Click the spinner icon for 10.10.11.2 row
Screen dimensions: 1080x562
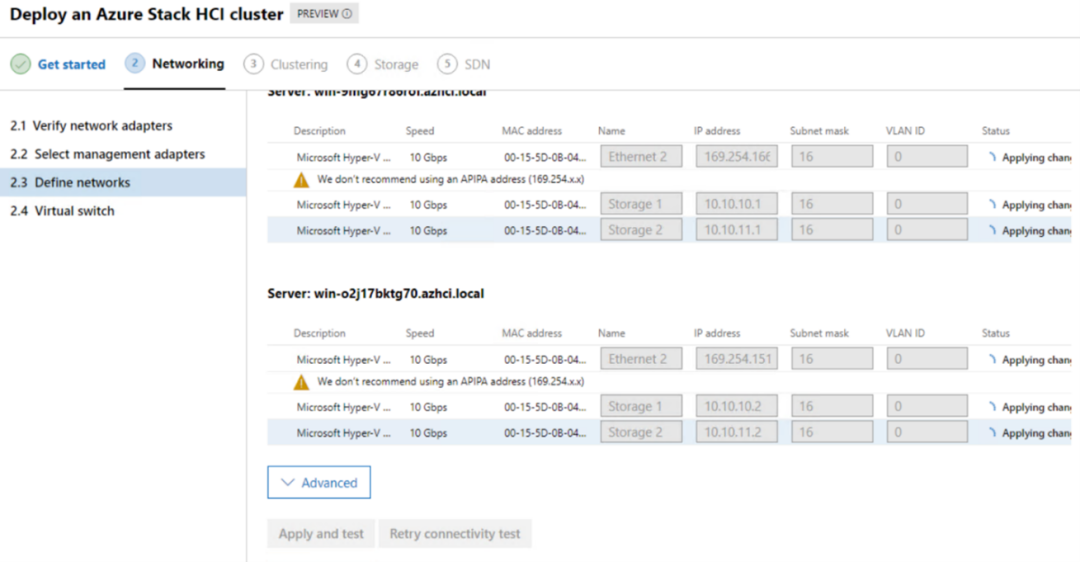pos(992,433)
